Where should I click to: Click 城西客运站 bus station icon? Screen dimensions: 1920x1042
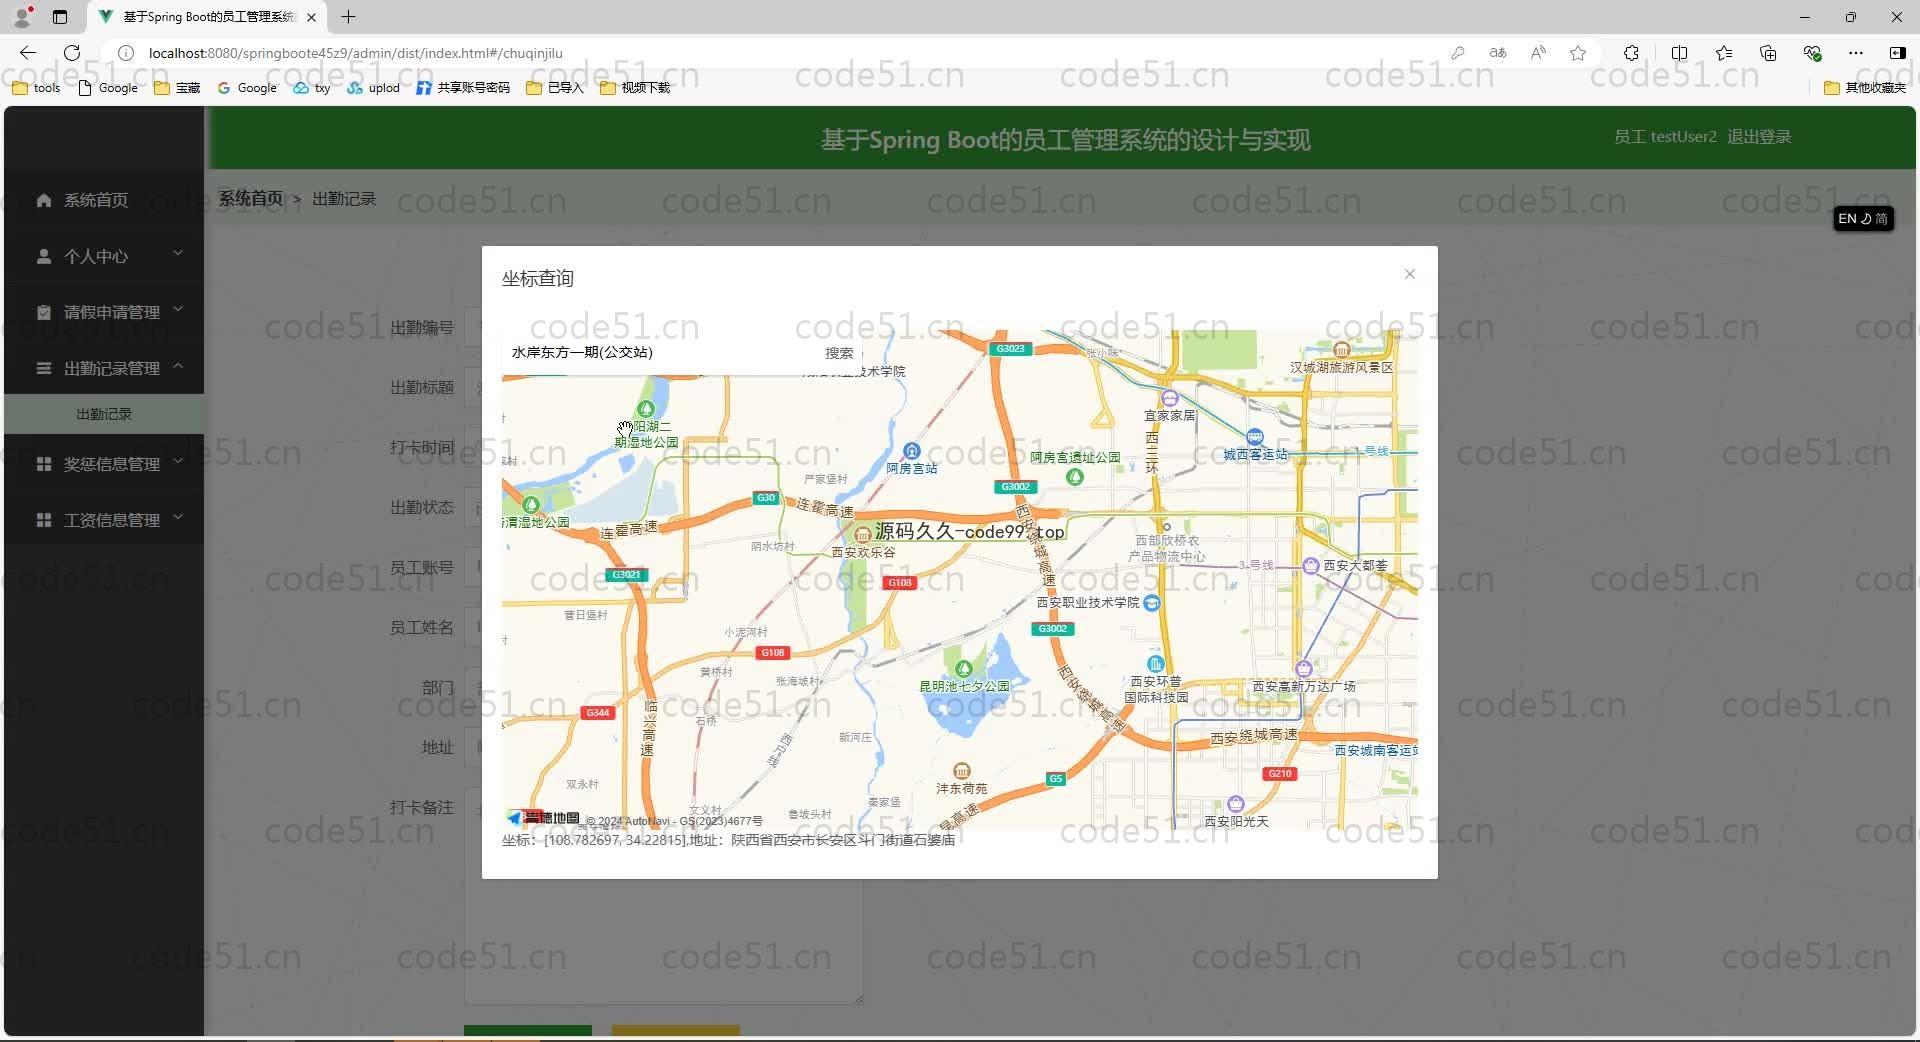pos(1254,437)
